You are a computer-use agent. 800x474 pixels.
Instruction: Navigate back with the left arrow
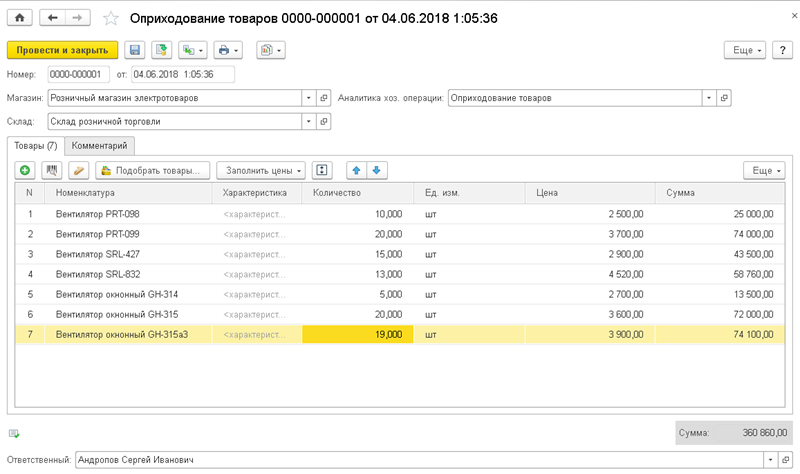point(52,18)
